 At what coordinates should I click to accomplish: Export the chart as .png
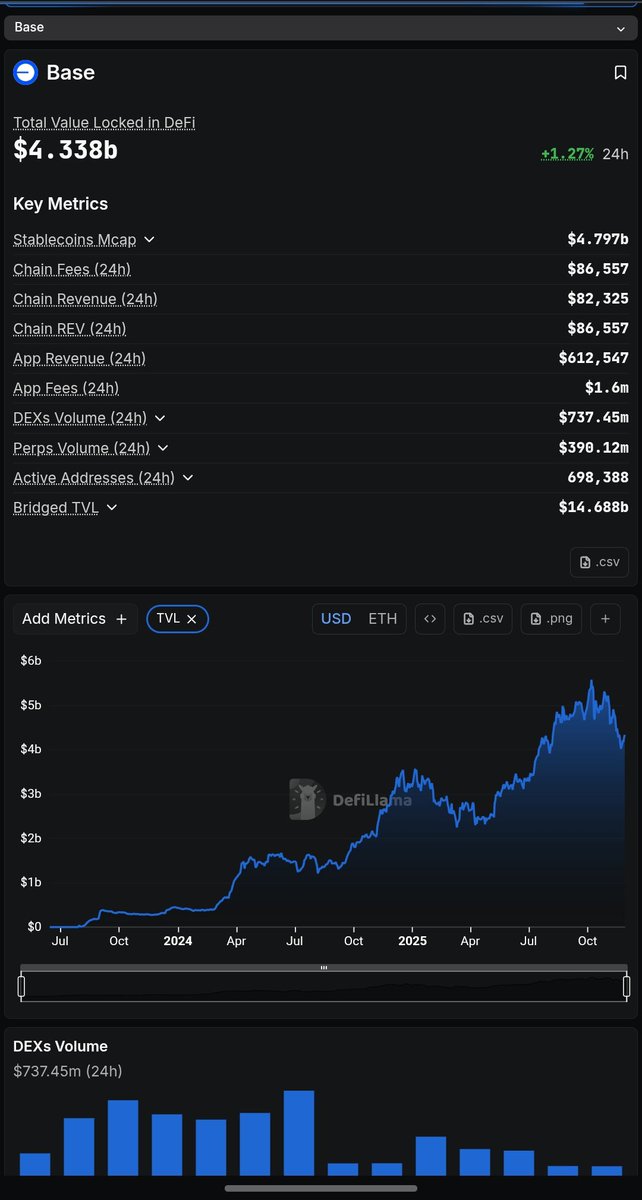pyautogui.click(x=551, y=619)
